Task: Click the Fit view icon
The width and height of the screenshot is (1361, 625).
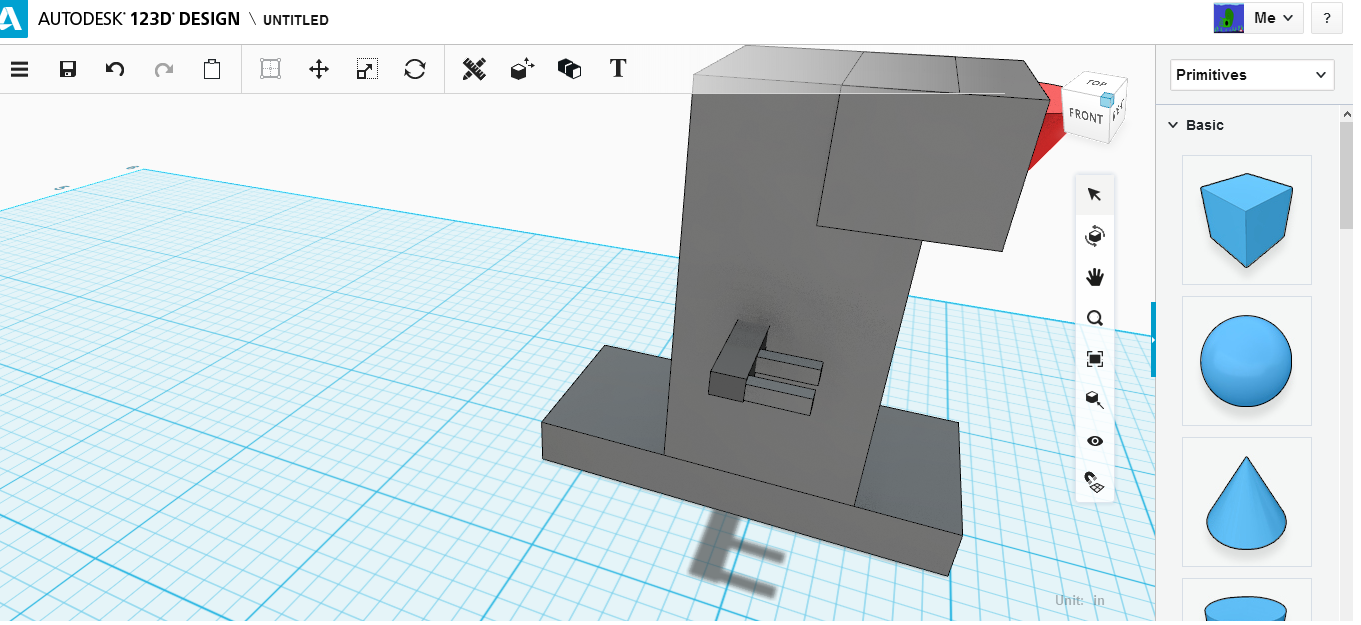Action: (1094, 359)
